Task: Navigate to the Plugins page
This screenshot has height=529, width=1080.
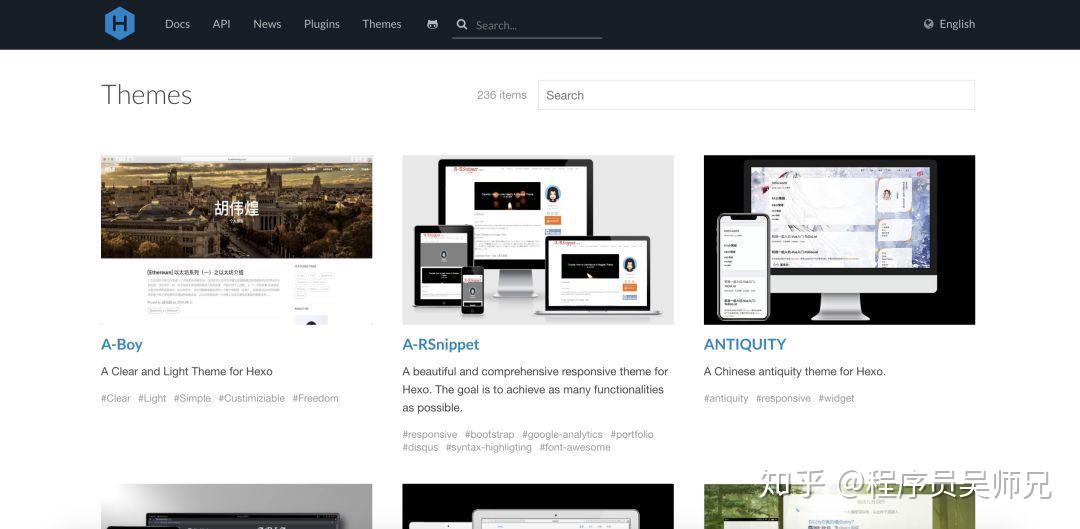Action: pos(322,24)
